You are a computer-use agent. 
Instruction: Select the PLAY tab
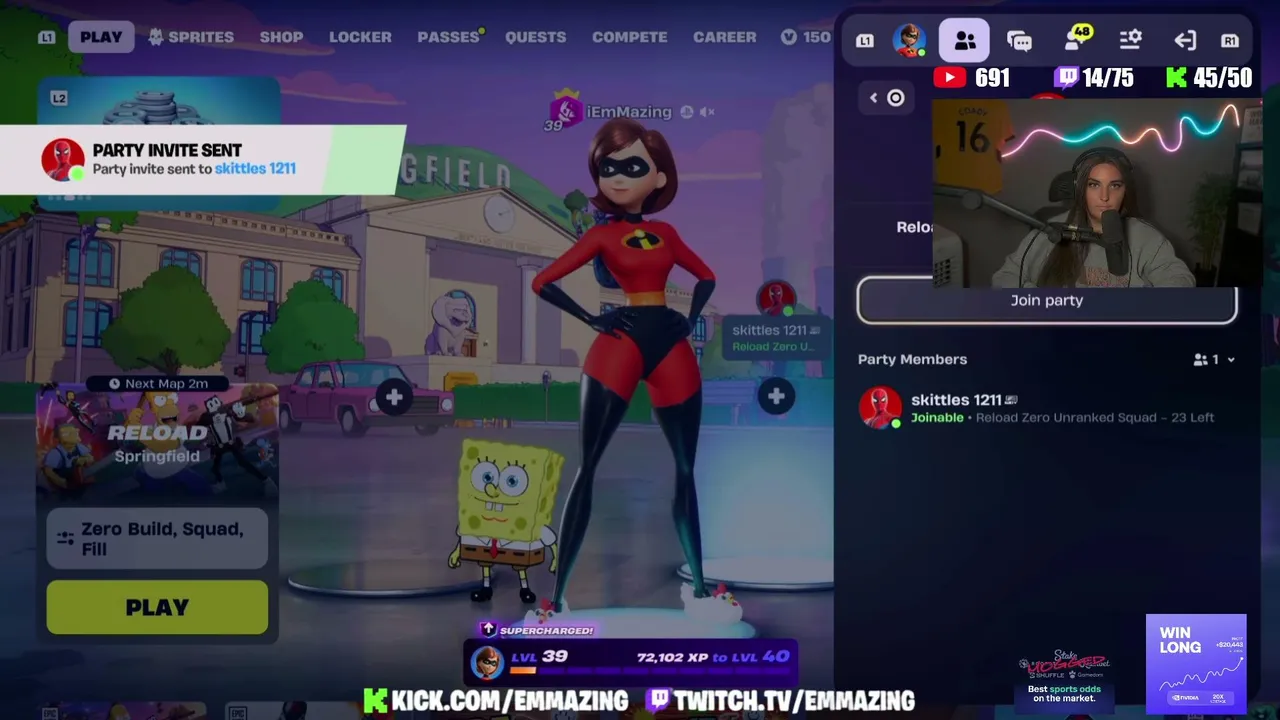coord(101,37)
